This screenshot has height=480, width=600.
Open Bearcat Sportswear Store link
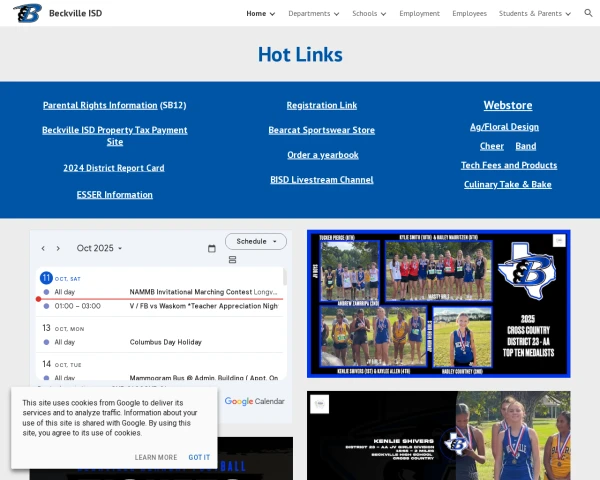(321, 130)
